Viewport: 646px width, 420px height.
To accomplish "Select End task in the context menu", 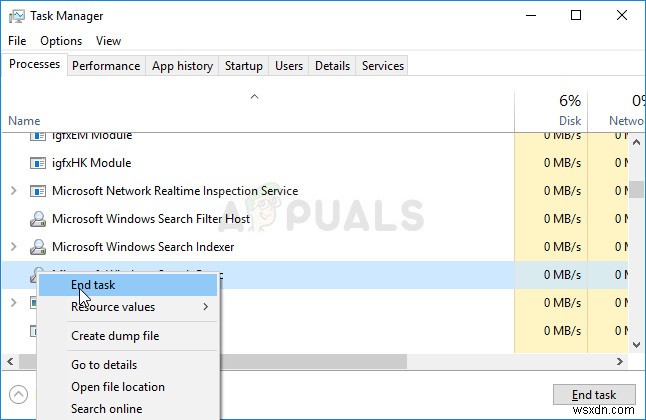I will pyautogui.click(x=93, y=285).
